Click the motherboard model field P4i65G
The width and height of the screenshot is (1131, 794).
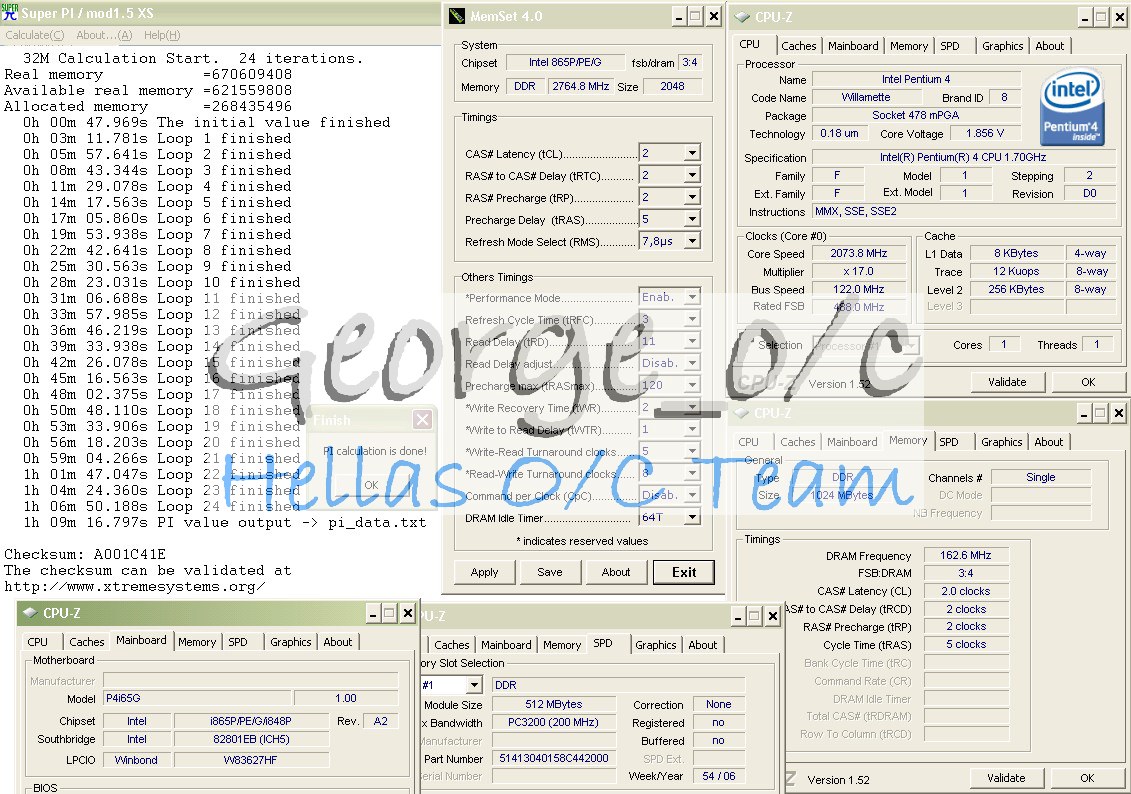198,698
